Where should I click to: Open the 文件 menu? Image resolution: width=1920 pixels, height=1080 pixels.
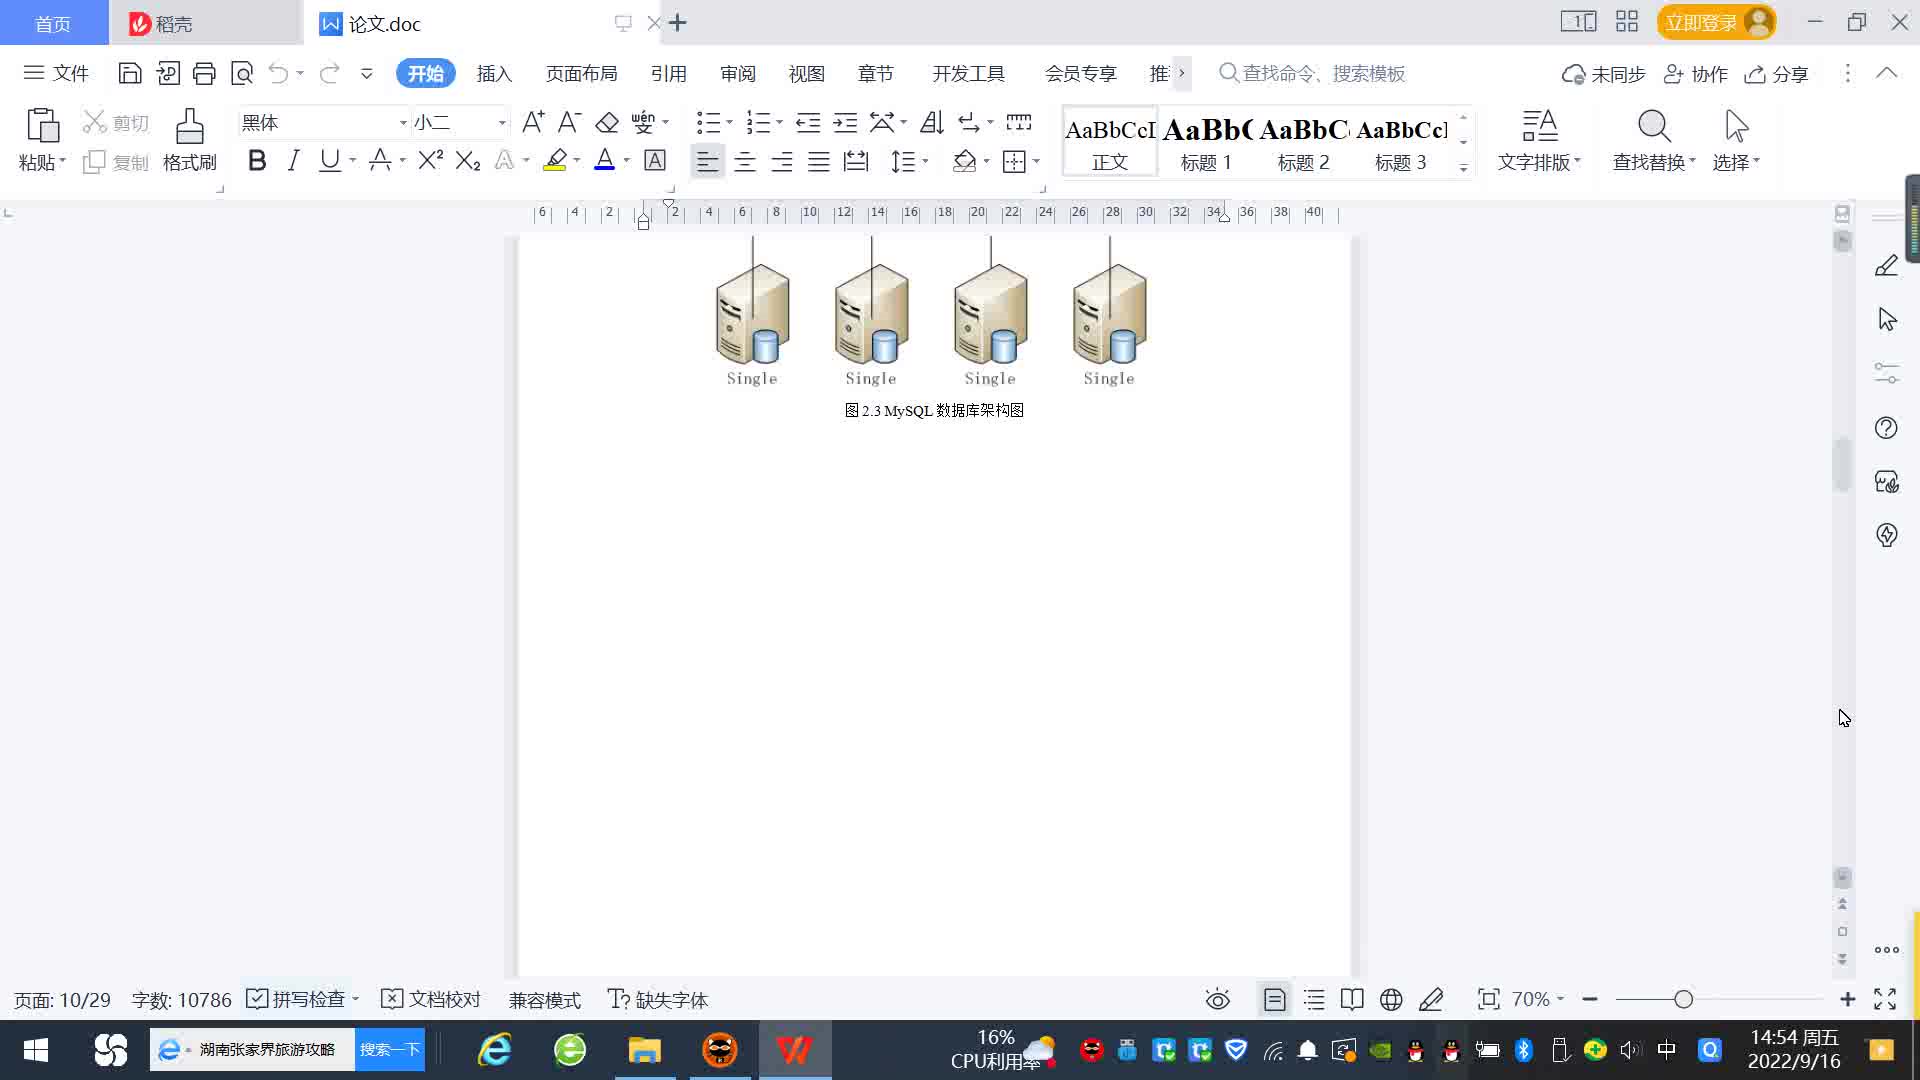(57, 73)
